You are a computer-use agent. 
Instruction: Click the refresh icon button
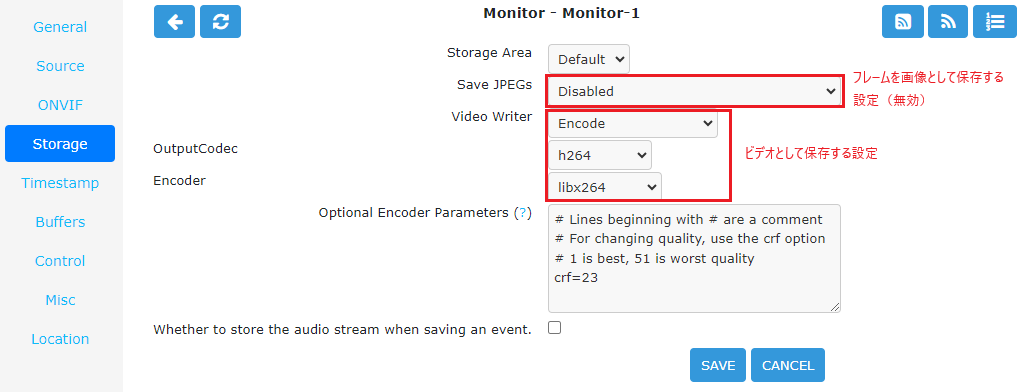221,22
